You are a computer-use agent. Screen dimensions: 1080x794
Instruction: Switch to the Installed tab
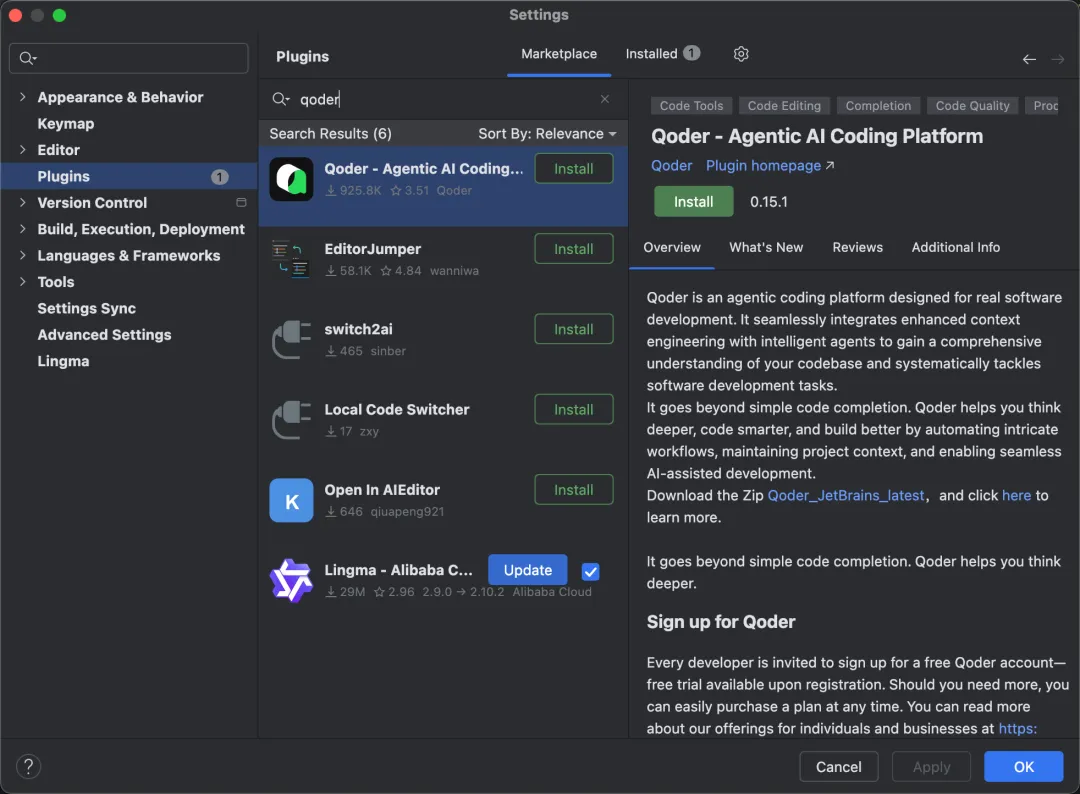click(661, 54)
